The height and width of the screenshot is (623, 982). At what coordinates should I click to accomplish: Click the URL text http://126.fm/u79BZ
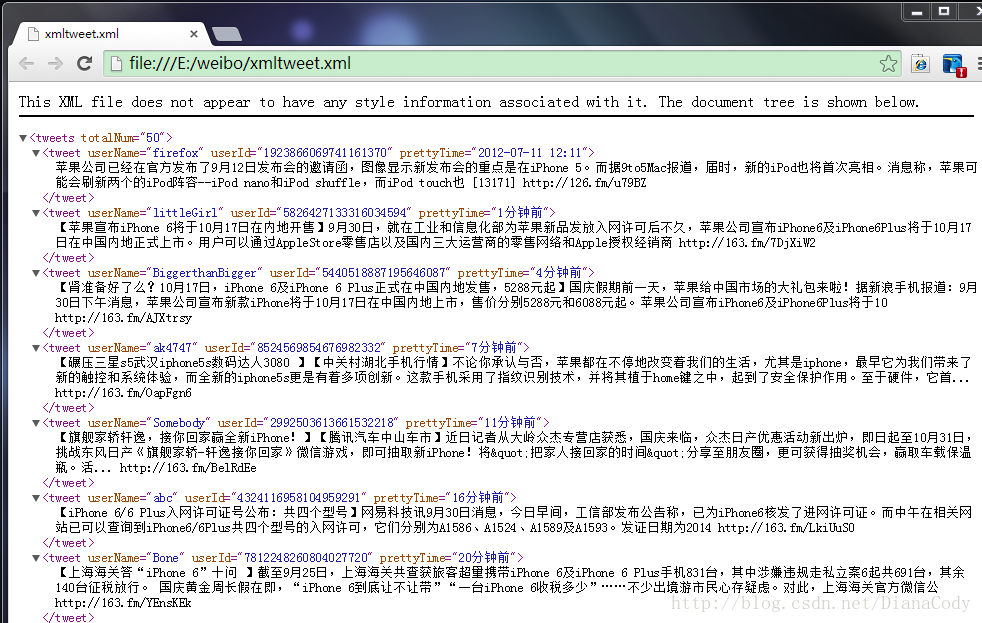tap(584, 183)
